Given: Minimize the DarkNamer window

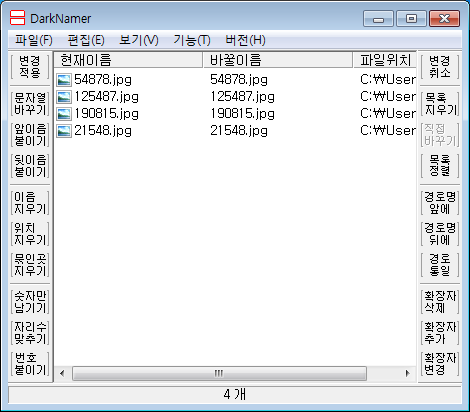Looking at the screenshot, I should pyautogui.click(x=378, y=19).
